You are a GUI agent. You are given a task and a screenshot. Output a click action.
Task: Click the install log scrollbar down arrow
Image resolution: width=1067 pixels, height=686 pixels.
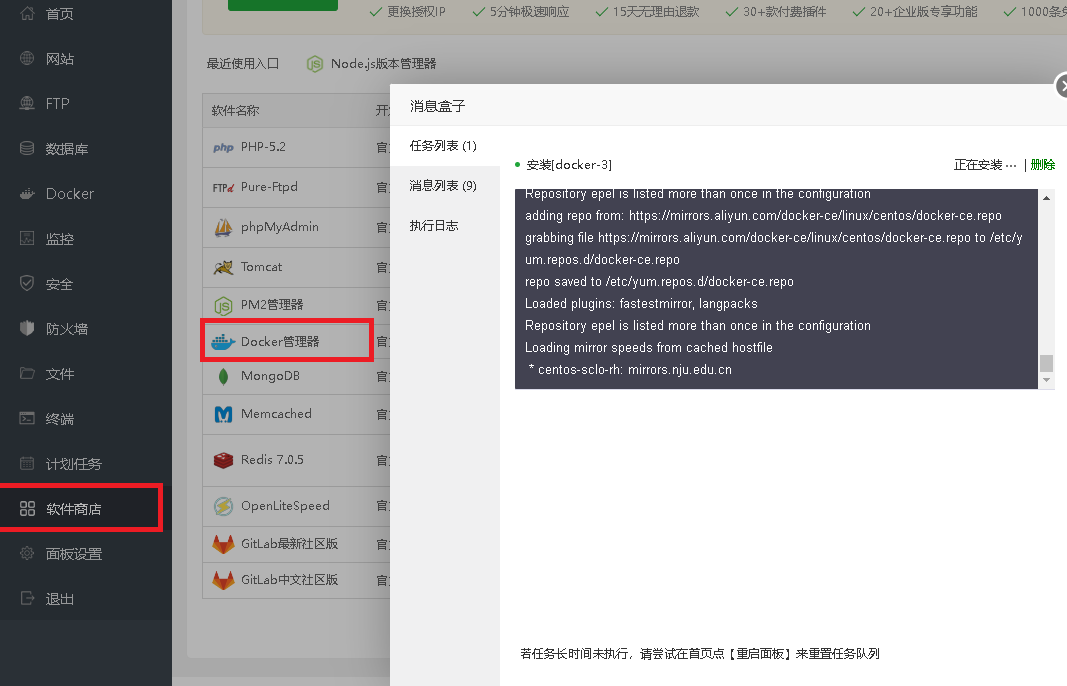click(1047, 380)
